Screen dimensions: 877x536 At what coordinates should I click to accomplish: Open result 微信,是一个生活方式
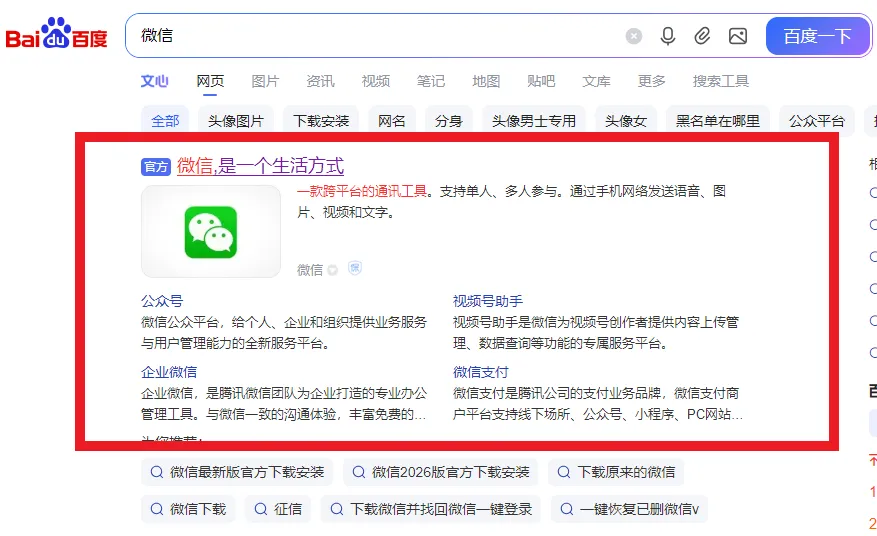point(260,166)
